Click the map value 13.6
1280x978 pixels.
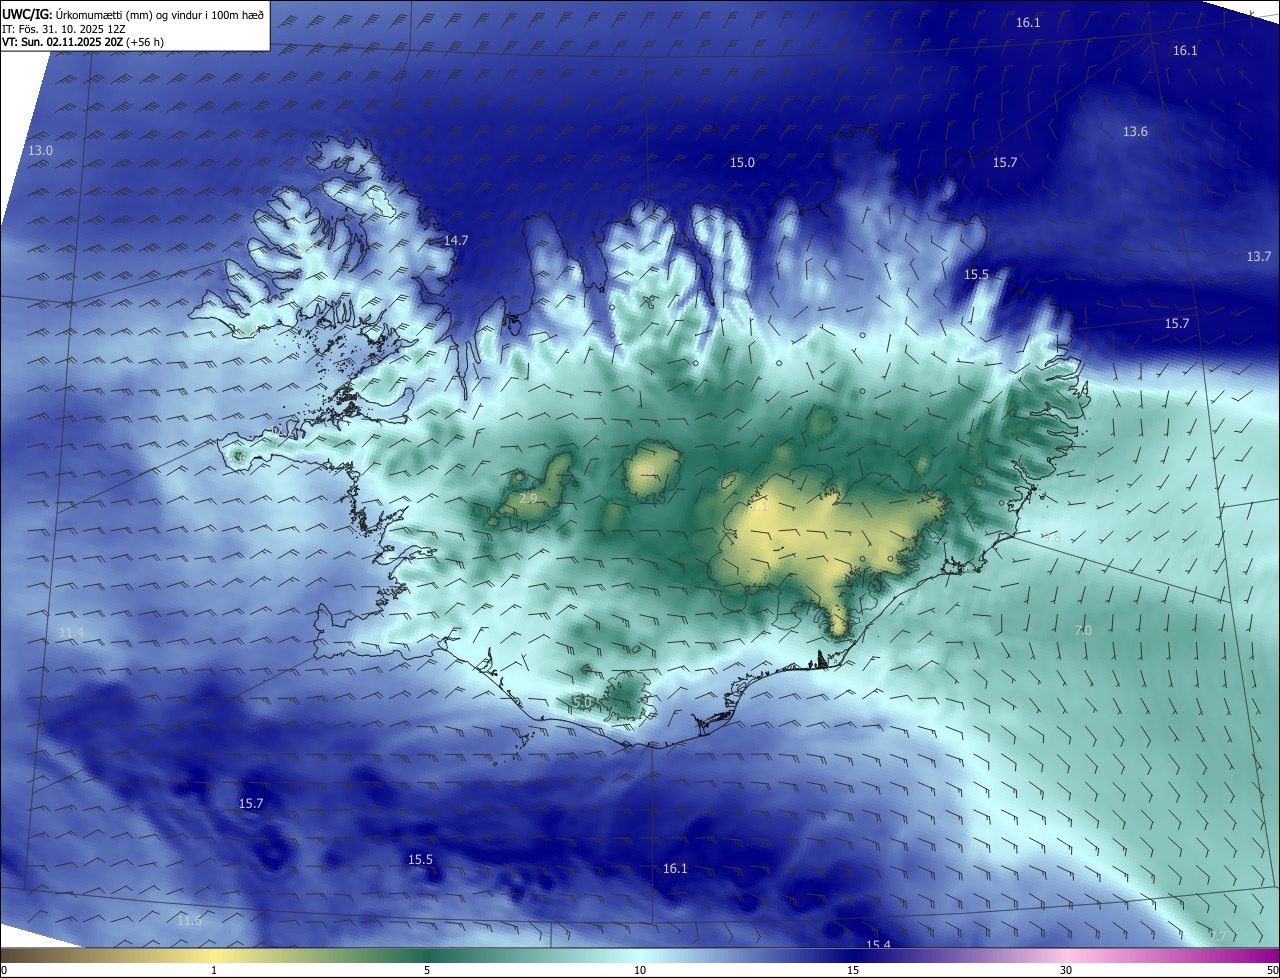(1135, 132)
